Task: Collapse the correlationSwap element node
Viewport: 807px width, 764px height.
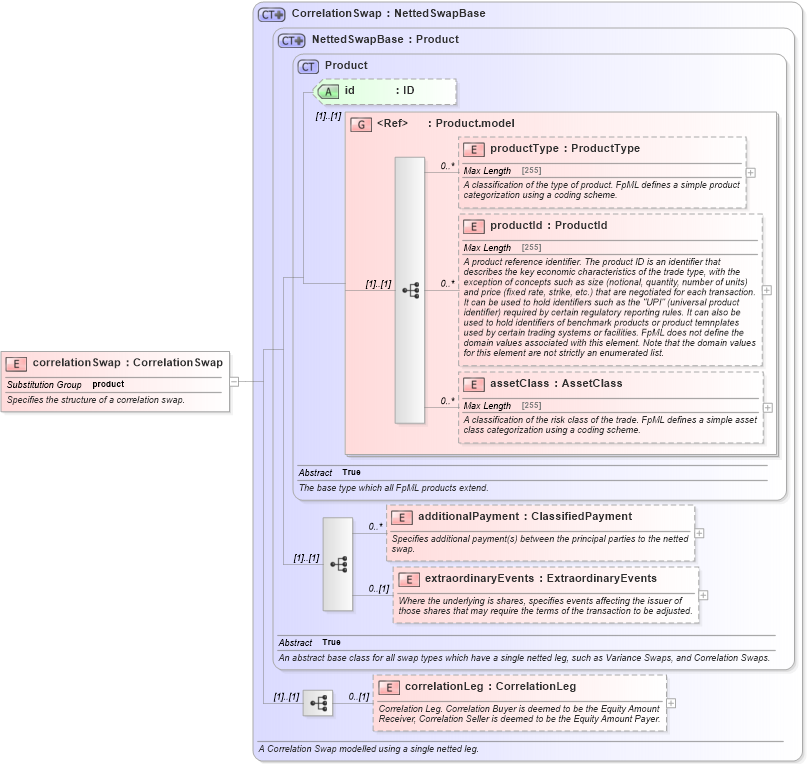Action: (x=234, y=381)
